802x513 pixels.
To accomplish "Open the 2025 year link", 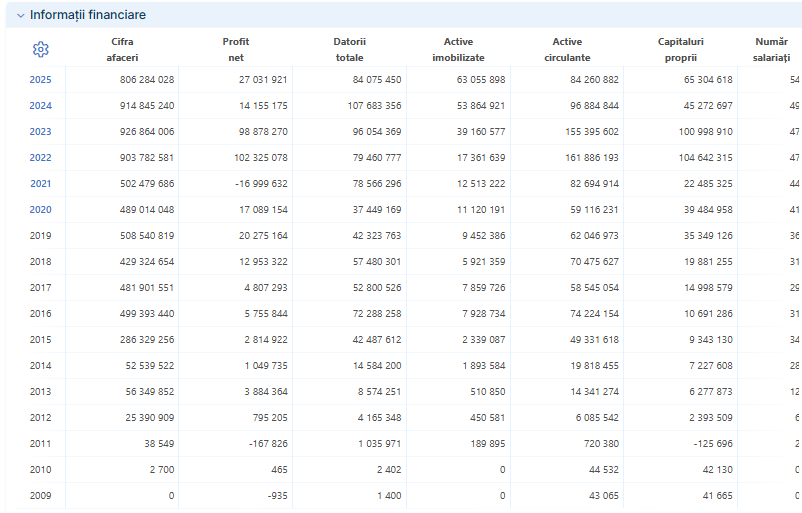I will (40, 80).
